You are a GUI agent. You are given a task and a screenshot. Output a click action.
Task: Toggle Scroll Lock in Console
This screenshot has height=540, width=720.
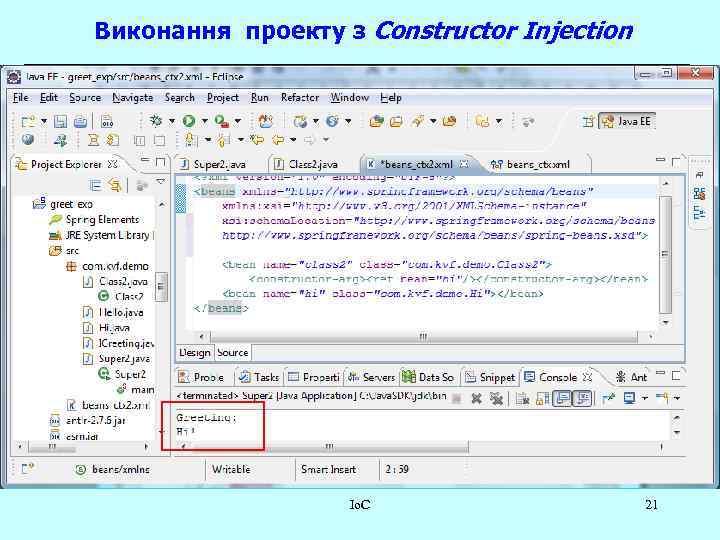tap(542, 399)
